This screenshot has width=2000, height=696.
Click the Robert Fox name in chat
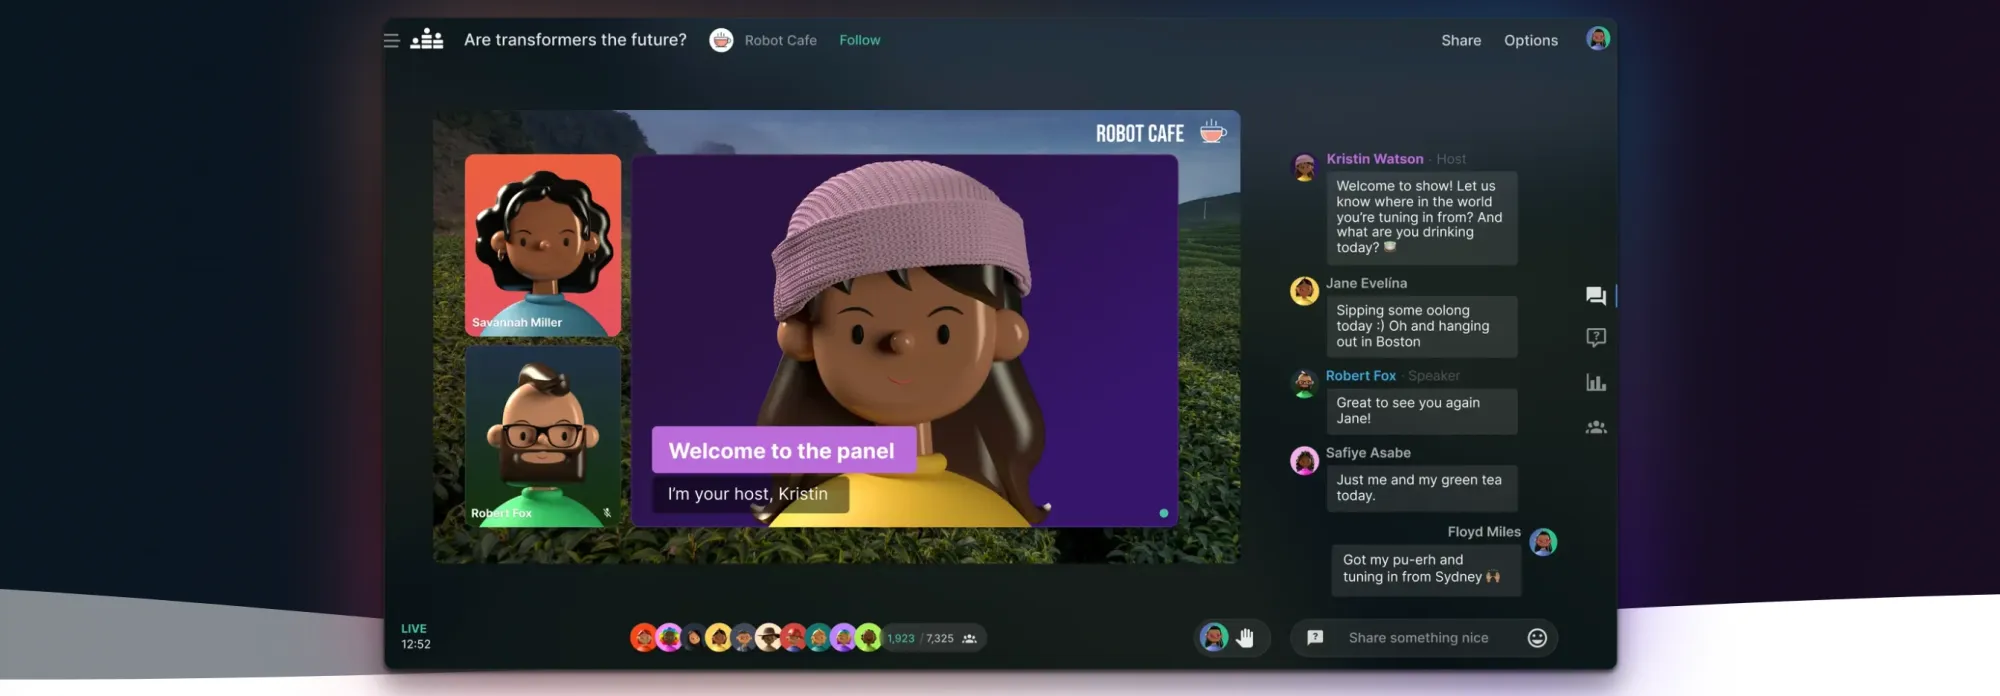(1360, 376)
